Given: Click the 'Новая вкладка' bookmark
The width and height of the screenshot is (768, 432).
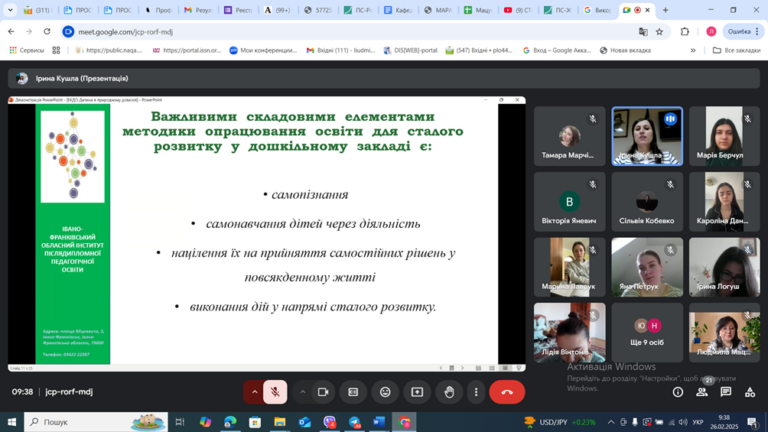Looking at the screenshot, I should pos(625,50).
